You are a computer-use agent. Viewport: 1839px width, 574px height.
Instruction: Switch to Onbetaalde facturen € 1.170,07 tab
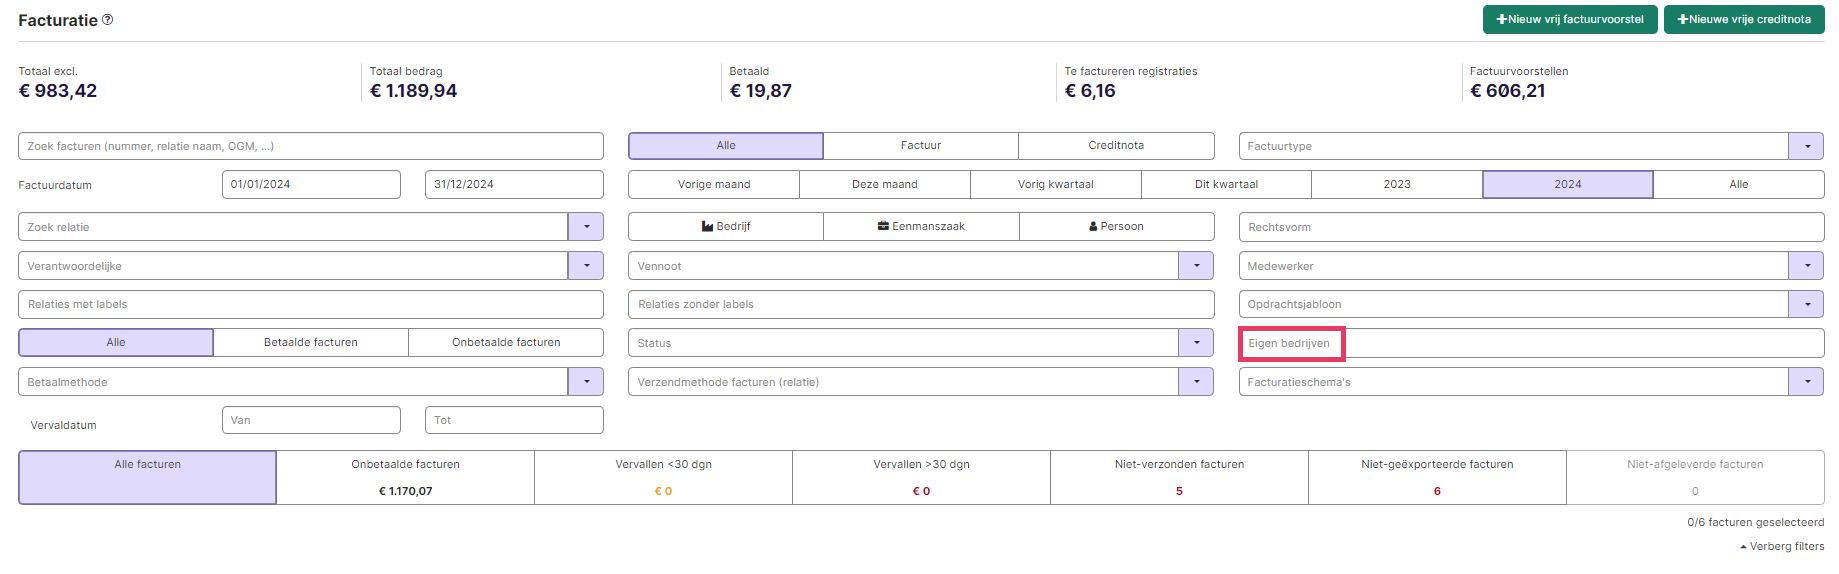pyautogui.click(x=406, y=477)
